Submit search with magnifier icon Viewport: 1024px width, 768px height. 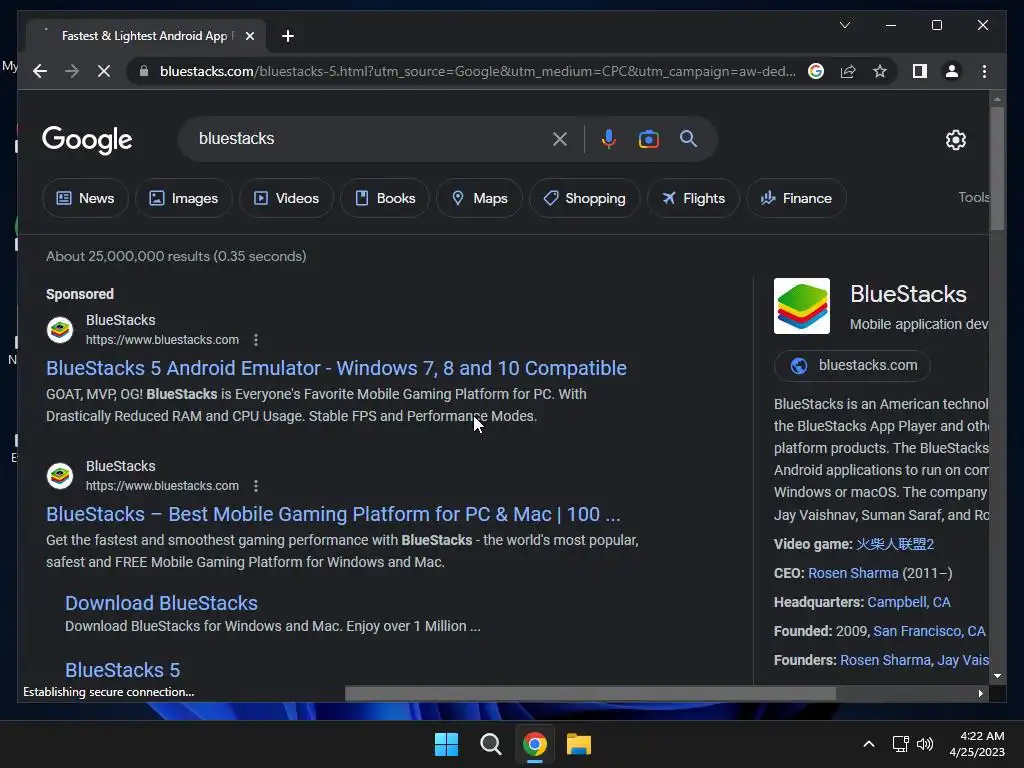688,138
